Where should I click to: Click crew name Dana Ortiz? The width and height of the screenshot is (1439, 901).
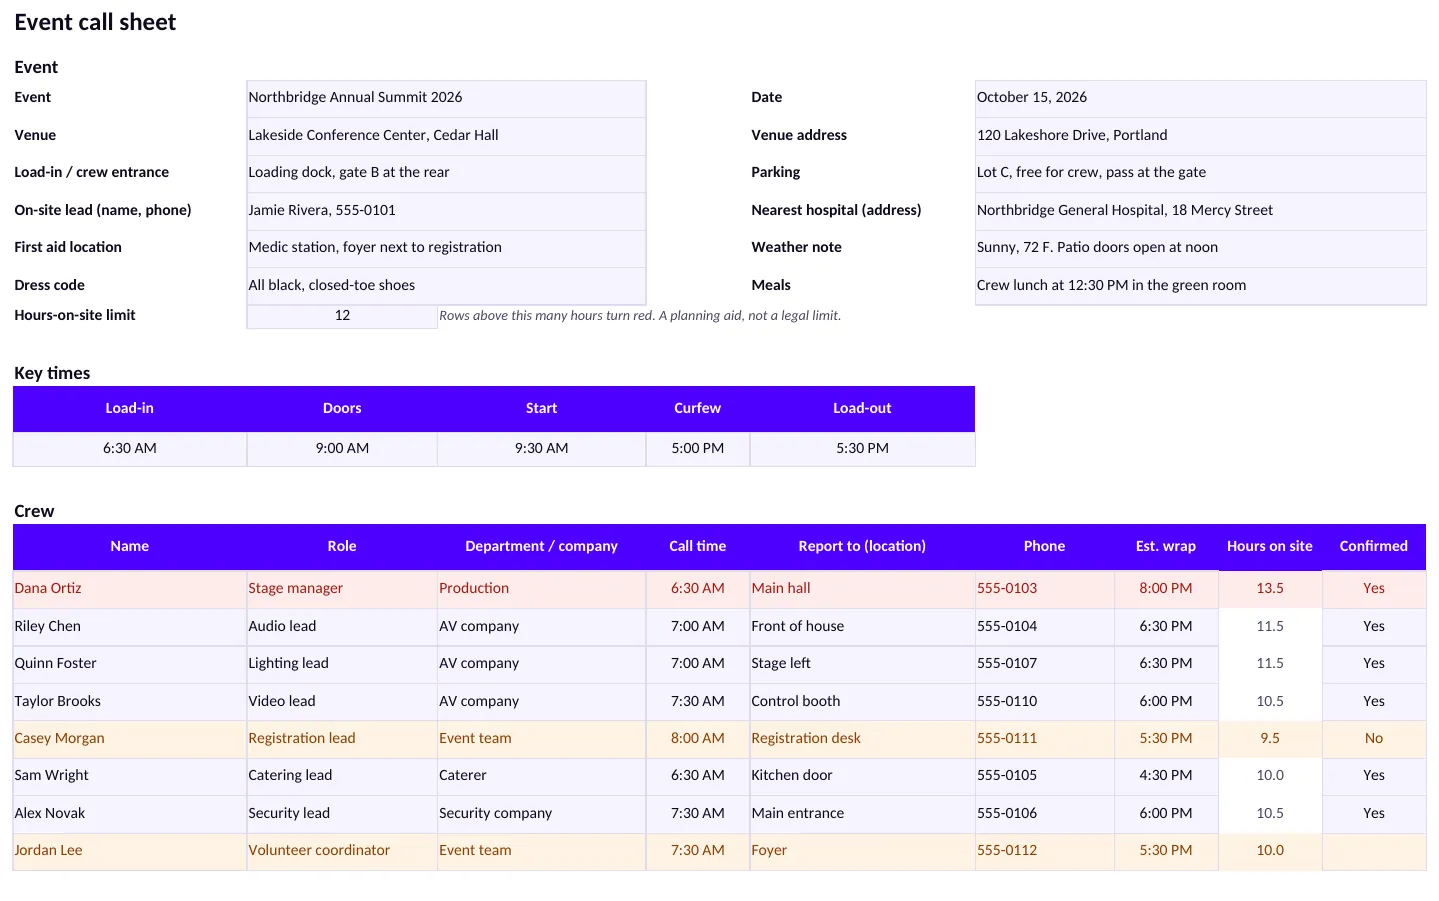click(x=130, y=589)
